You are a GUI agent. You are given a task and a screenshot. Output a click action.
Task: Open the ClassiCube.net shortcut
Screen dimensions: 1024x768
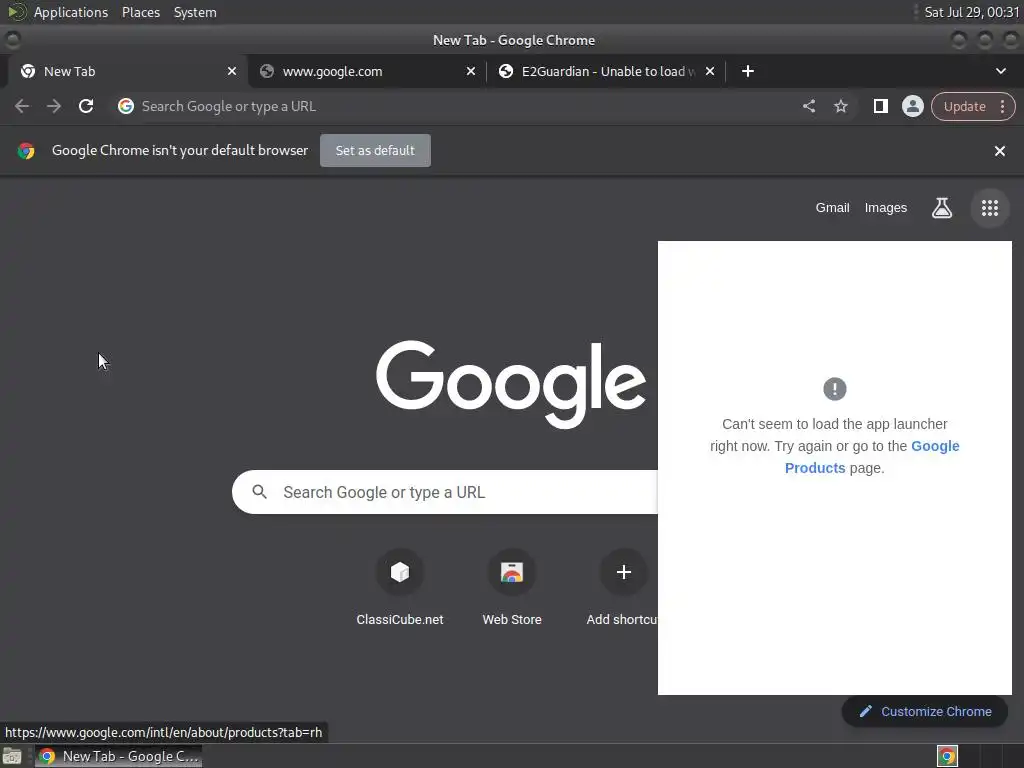(400, 587)
